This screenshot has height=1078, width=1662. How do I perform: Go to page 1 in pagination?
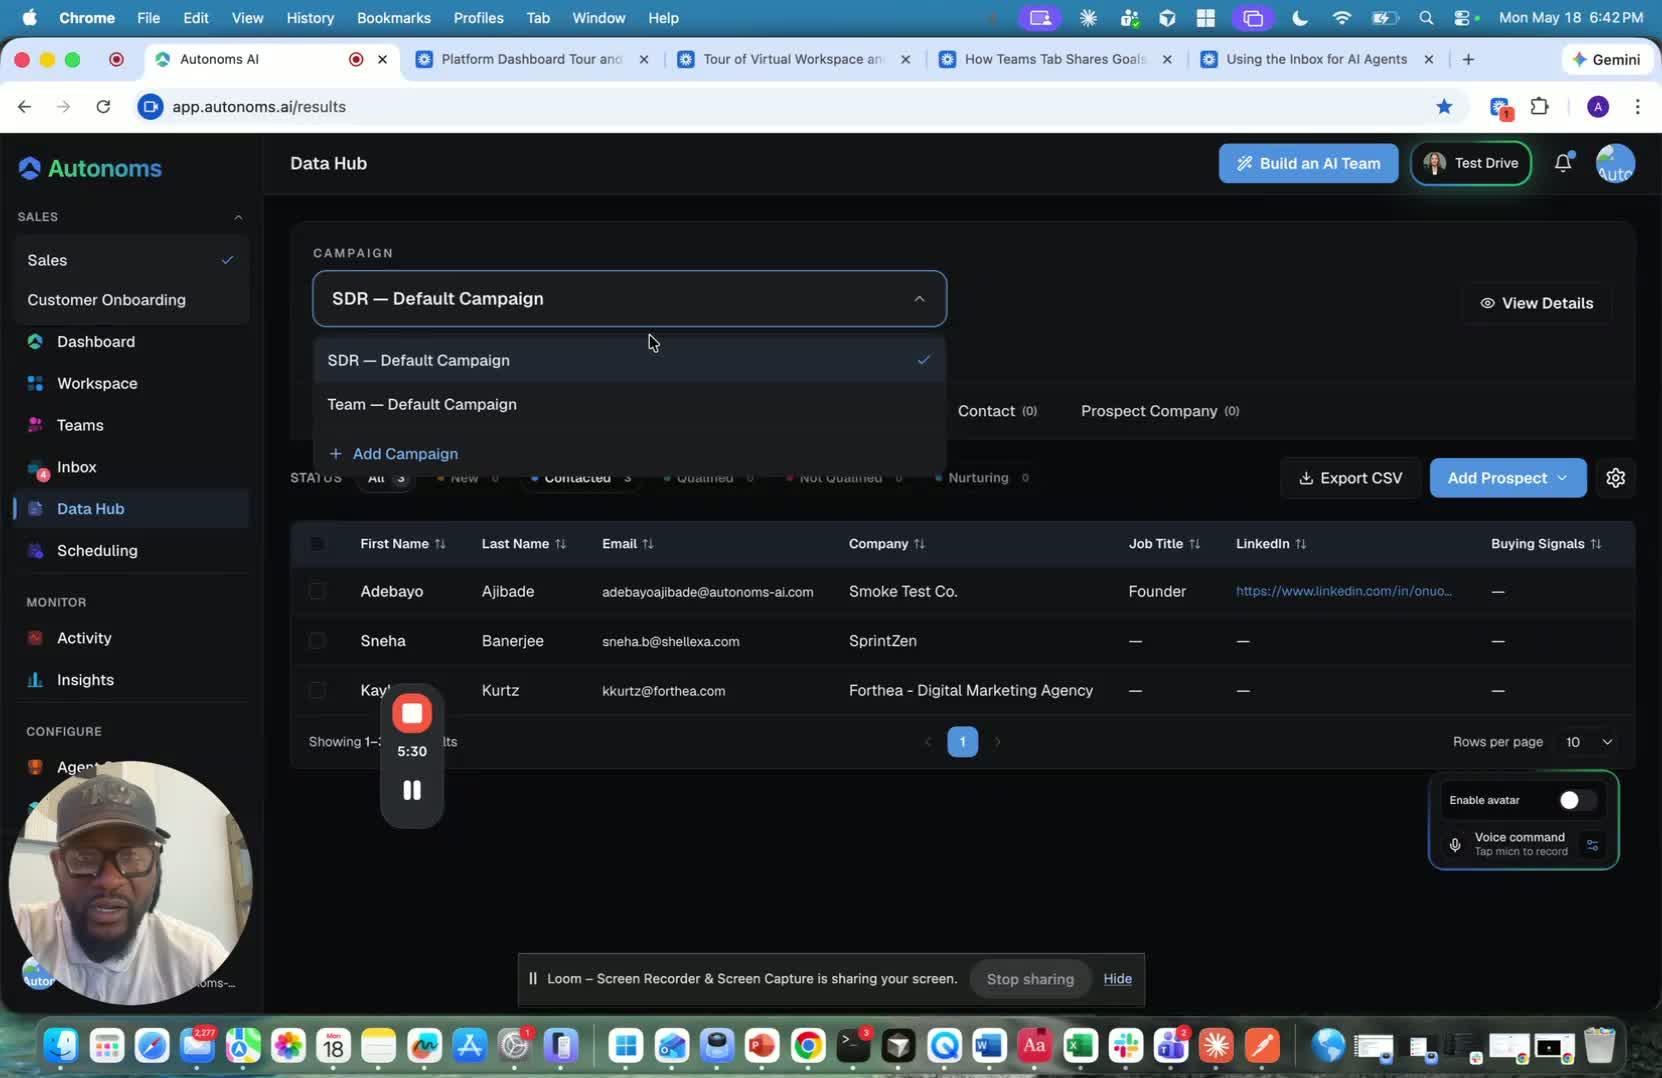click(x=962, y=742)
